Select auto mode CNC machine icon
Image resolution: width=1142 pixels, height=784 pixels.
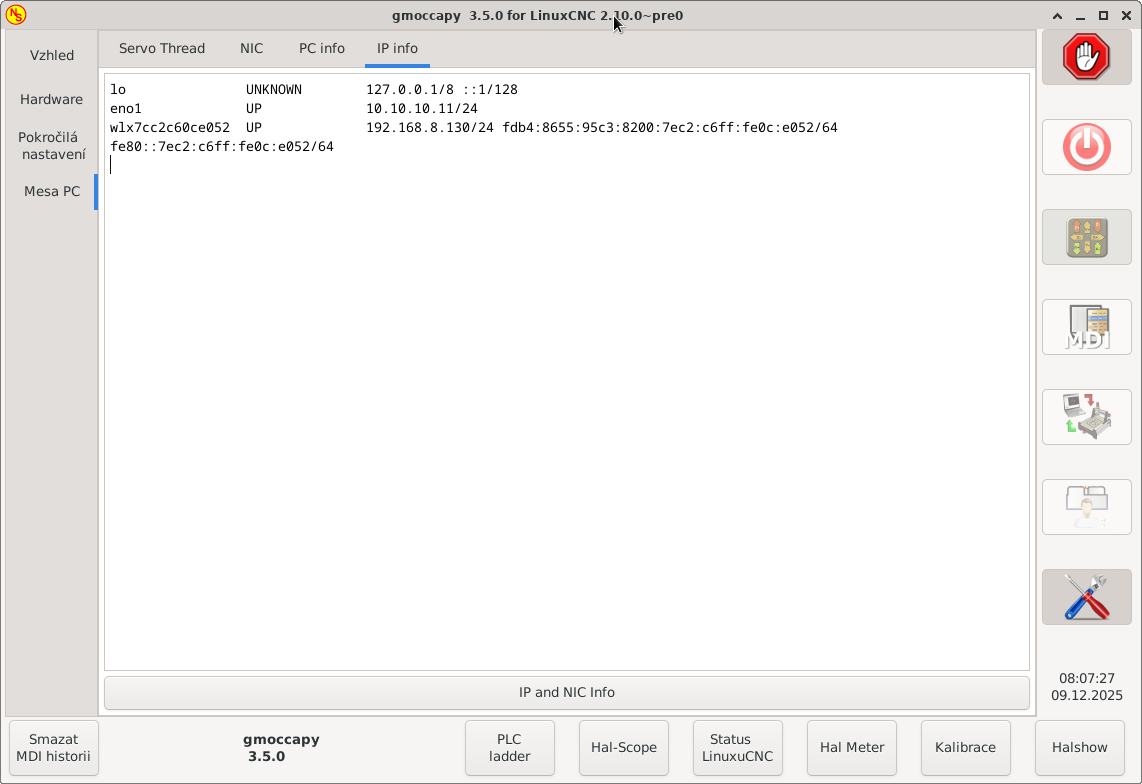1086,417
